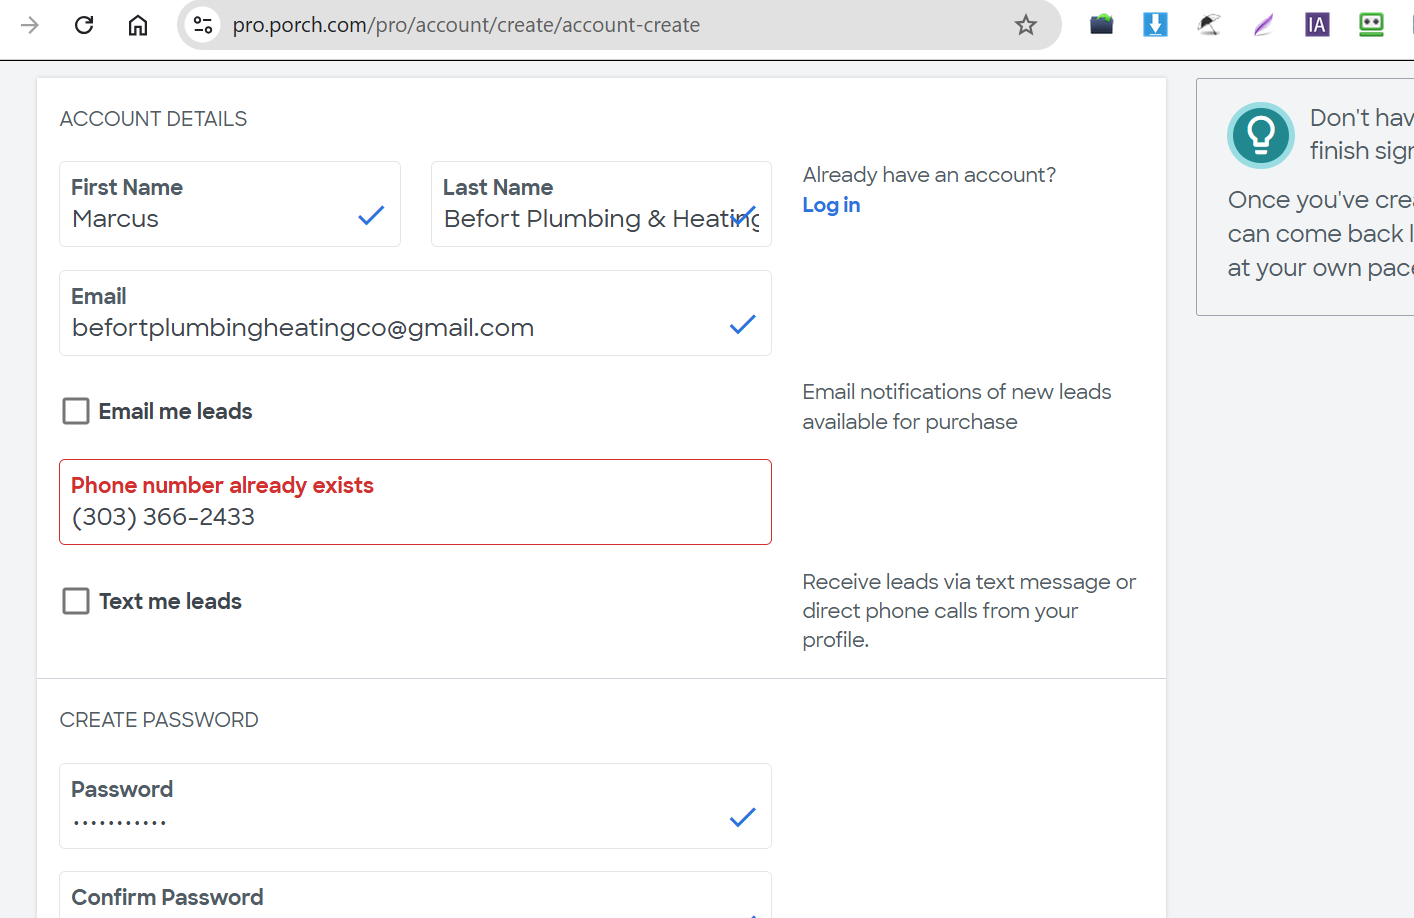Click the purple IA extension icon

1317,25
